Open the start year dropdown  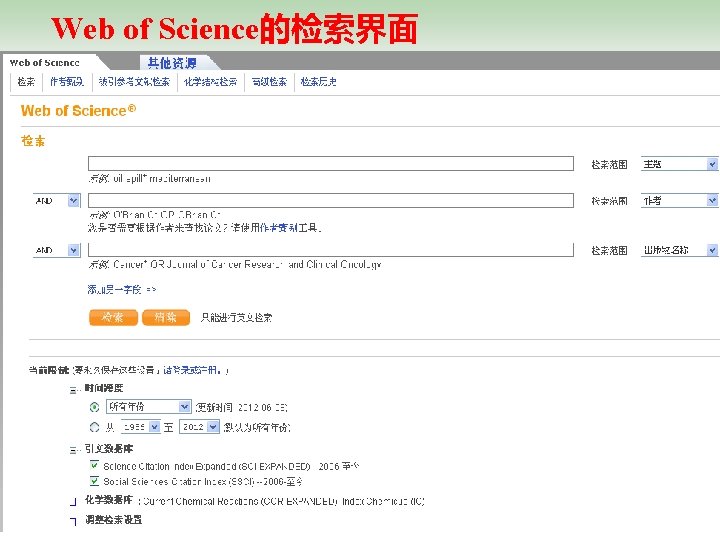tap(141, 427)
